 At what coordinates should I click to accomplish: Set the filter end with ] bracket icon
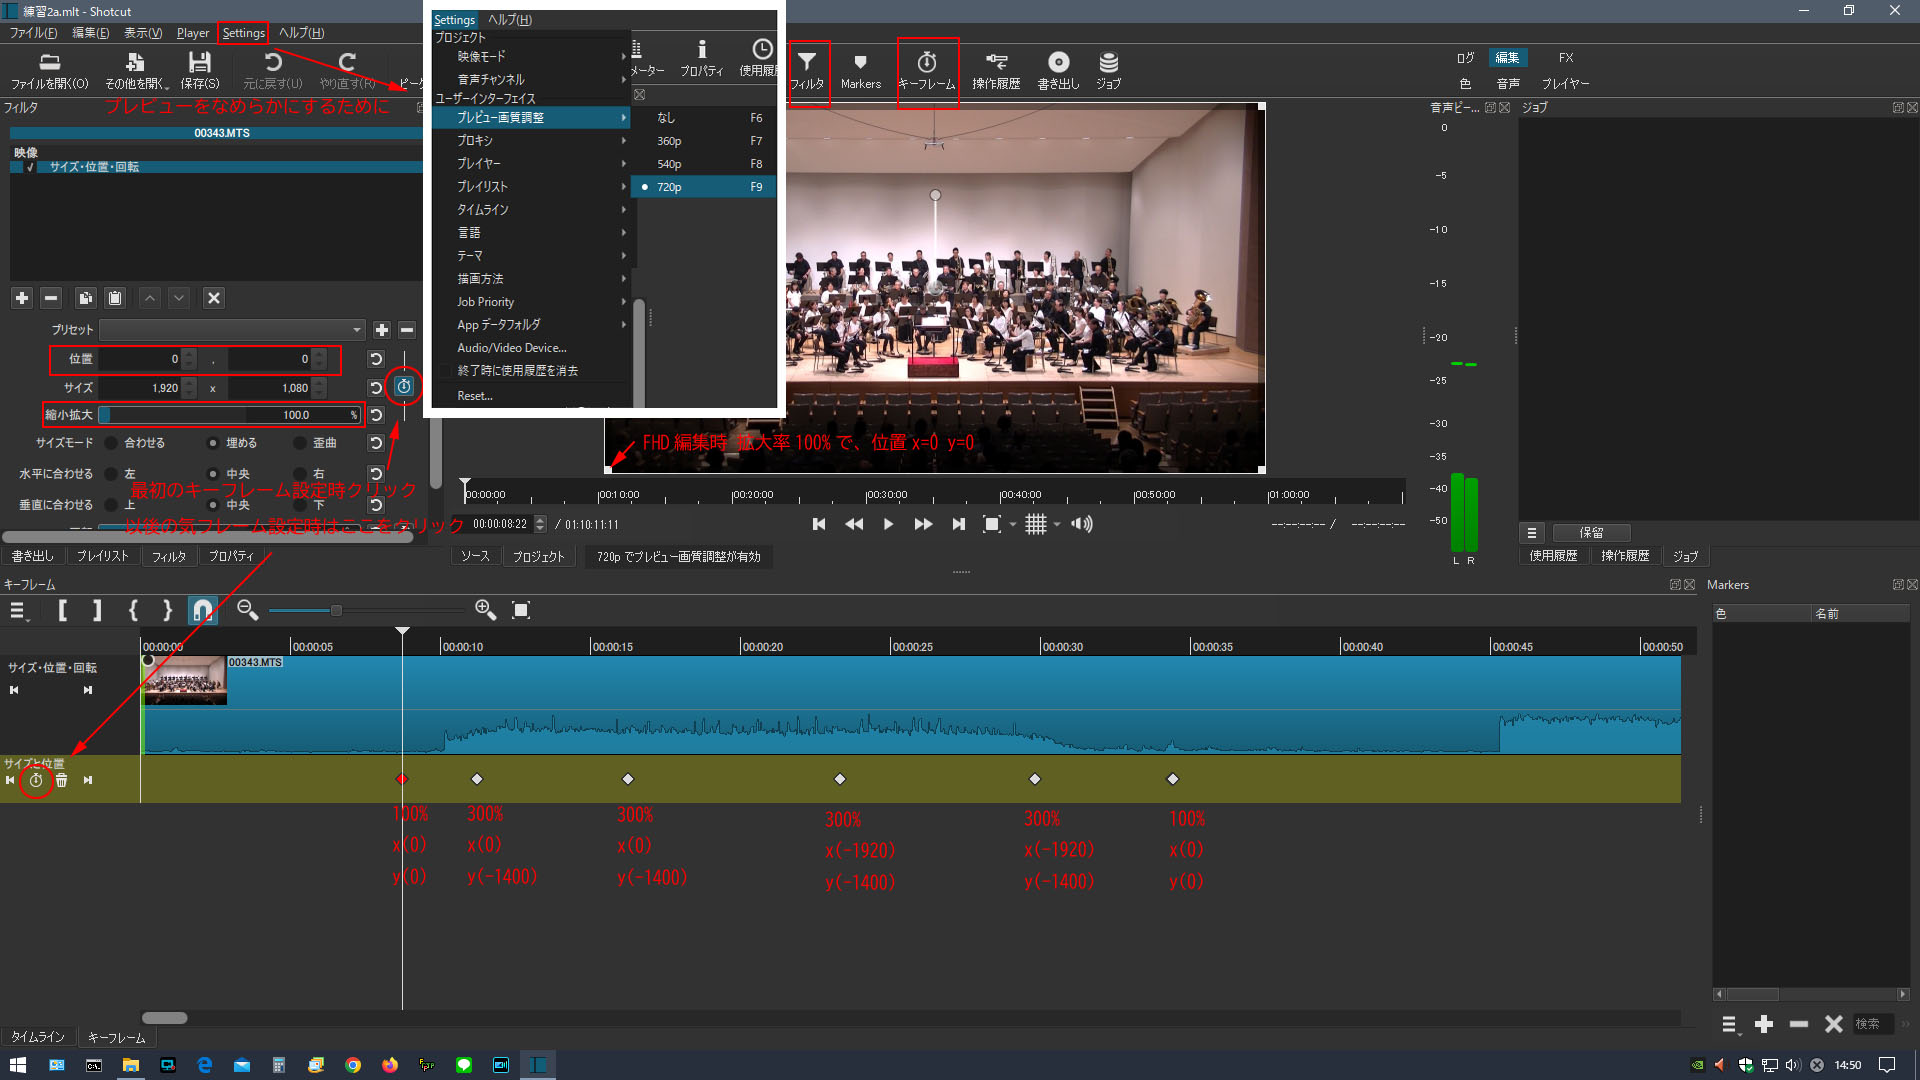click(96, 610)
